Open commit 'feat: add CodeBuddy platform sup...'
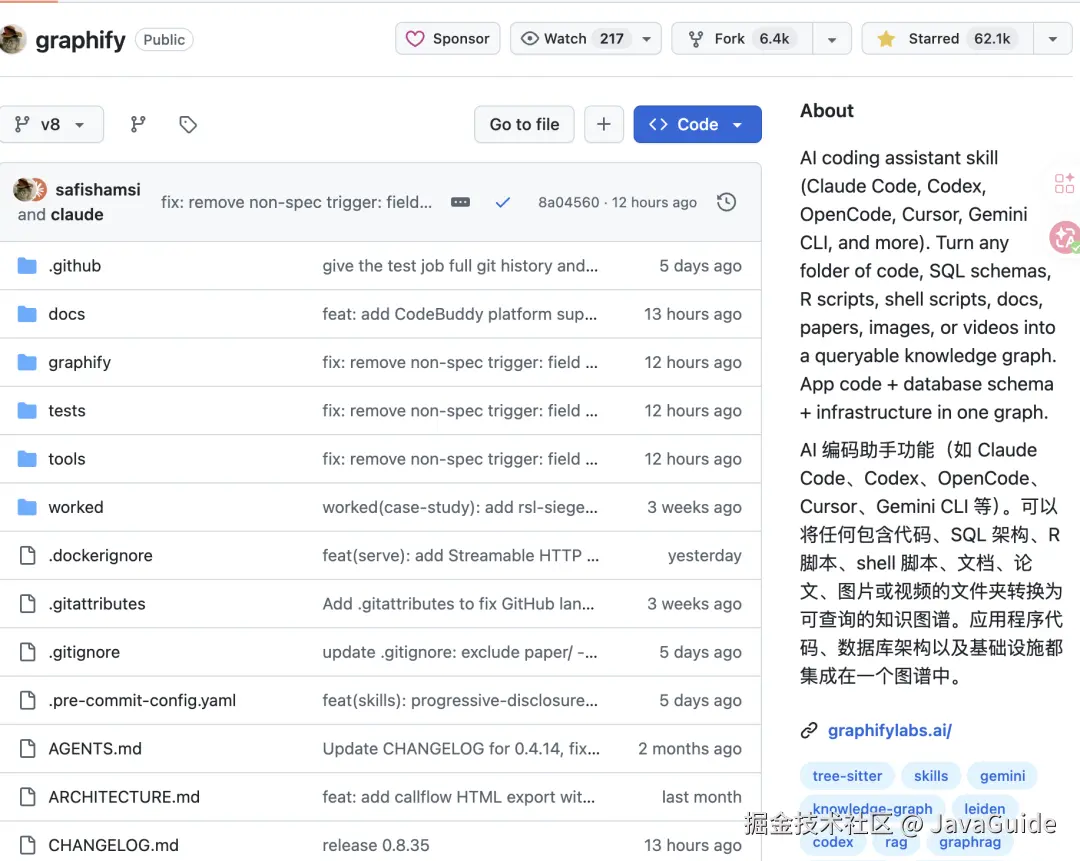 pos(459,314)
